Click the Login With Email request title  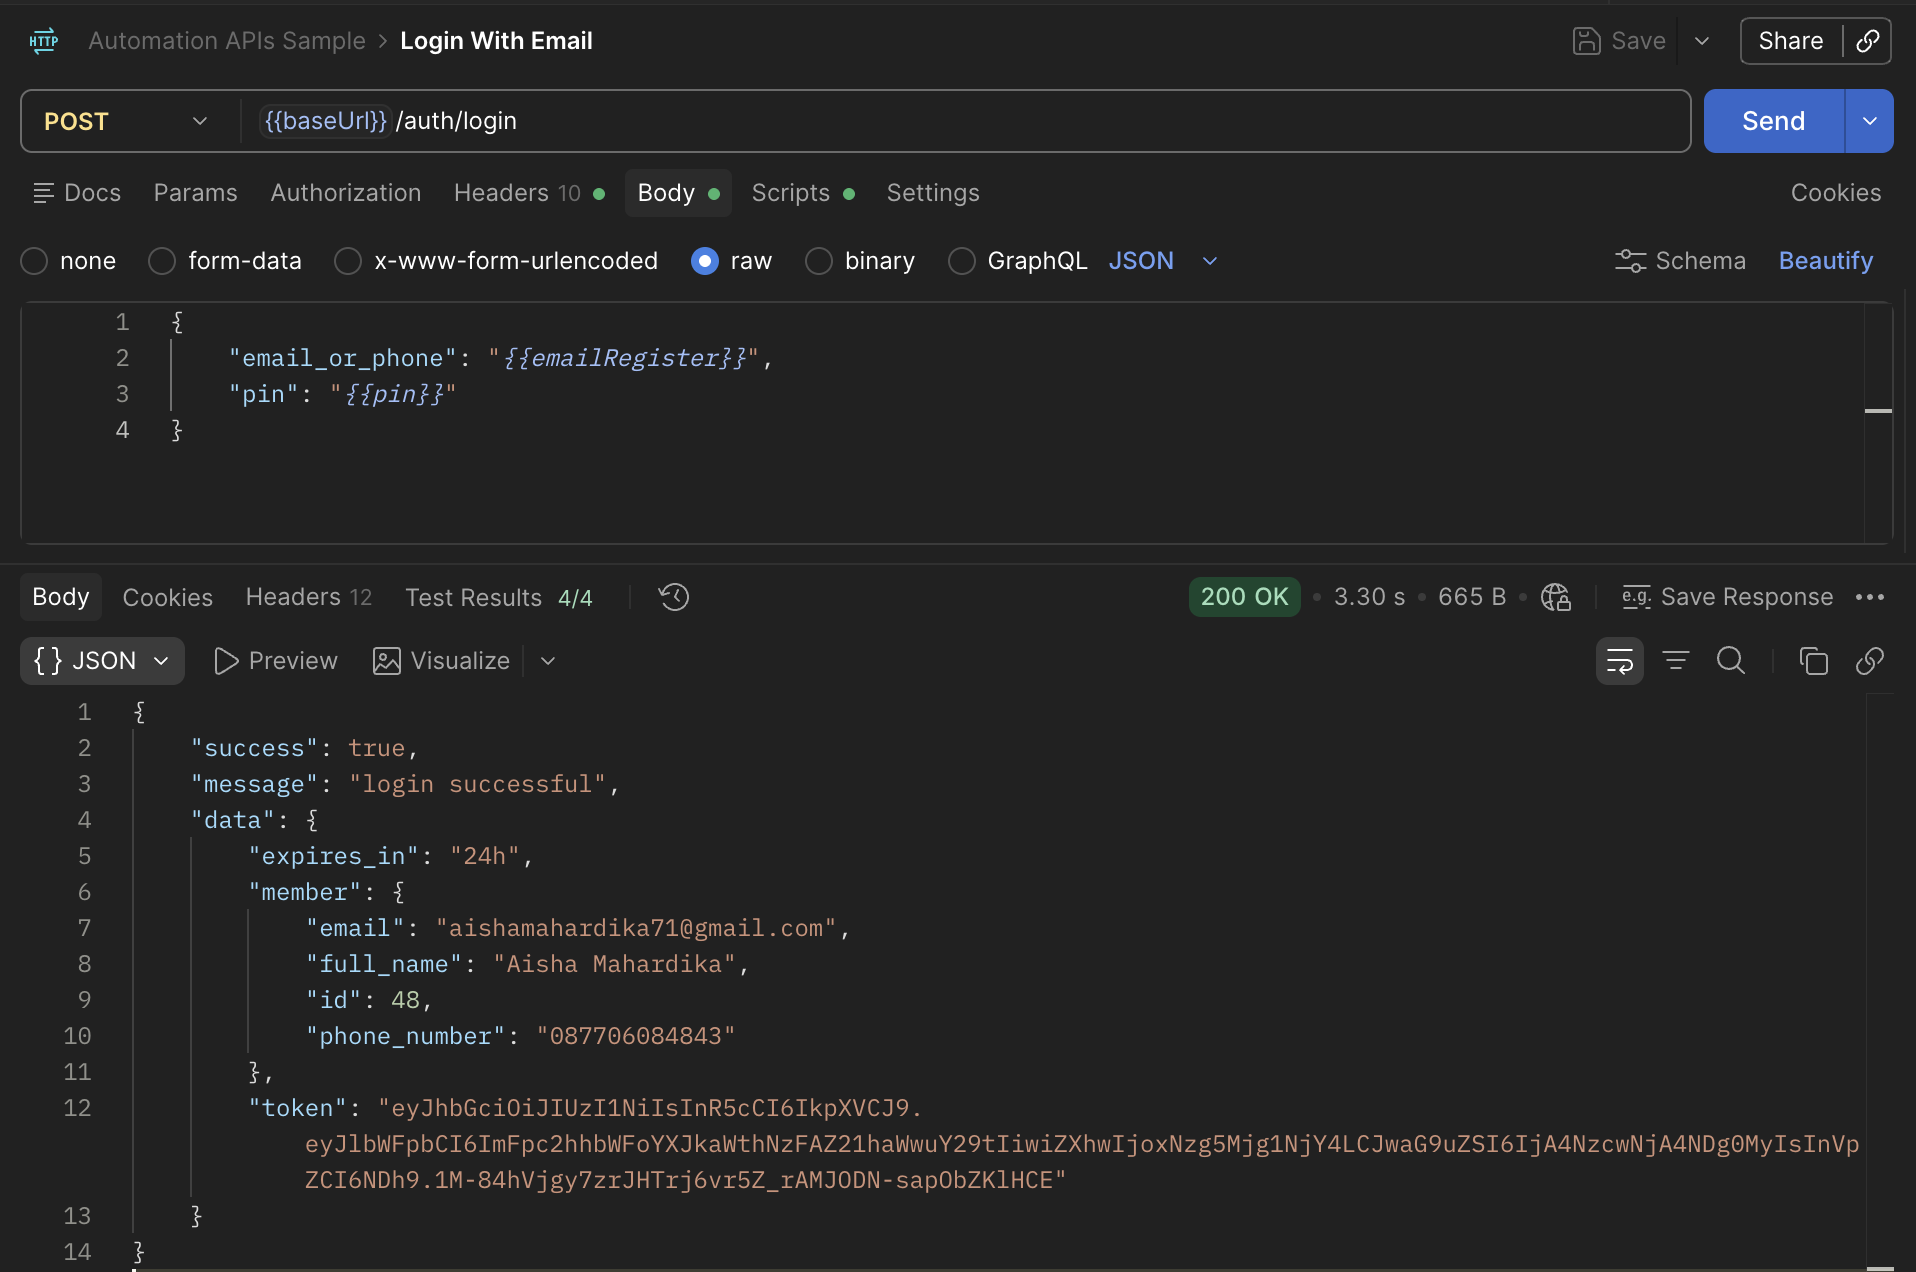click(497, 41)
